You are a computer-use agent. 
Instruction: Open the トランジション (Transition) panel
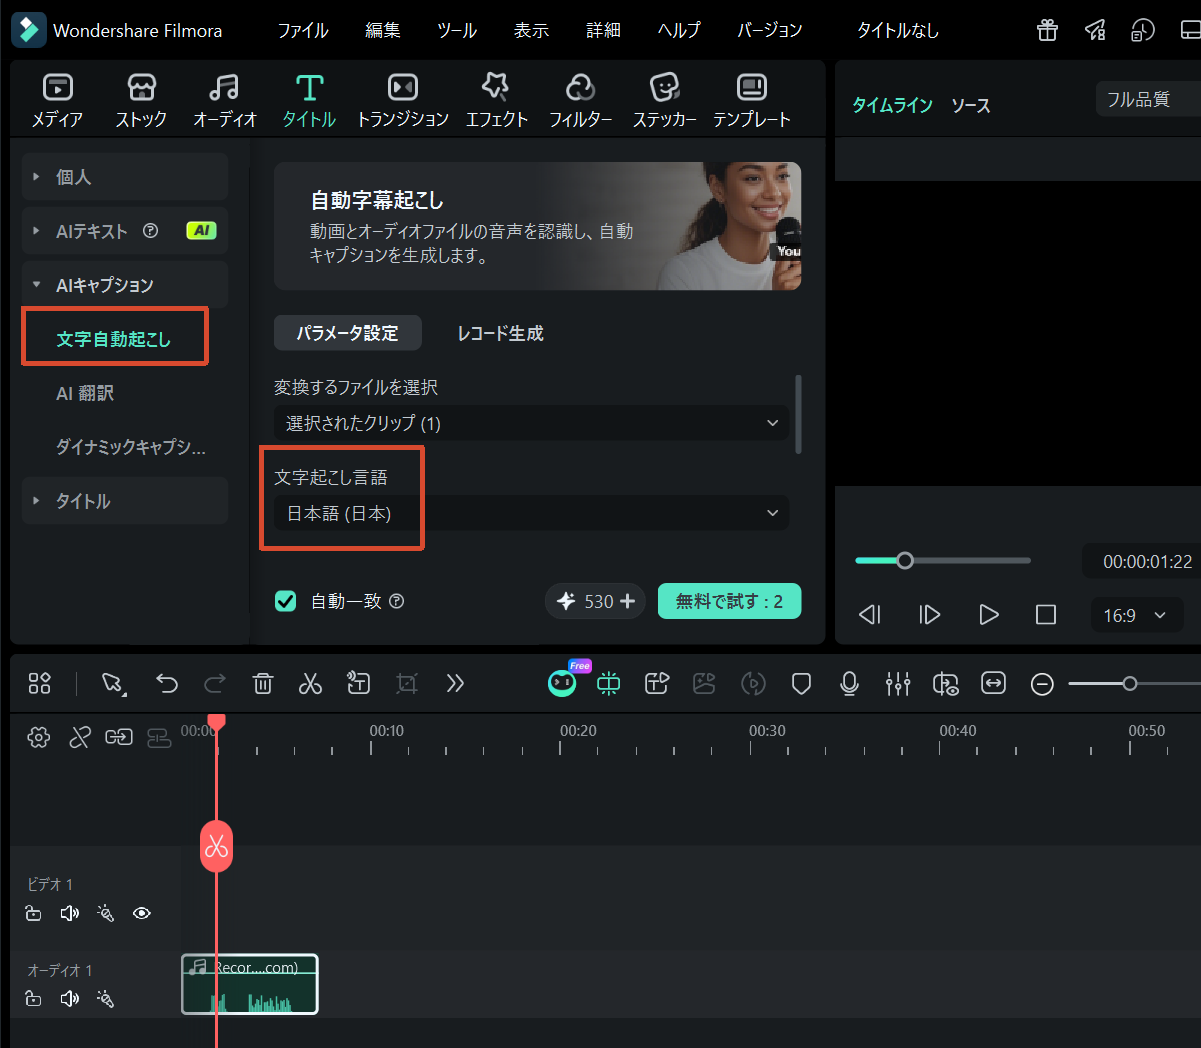(x=403, y=101)
